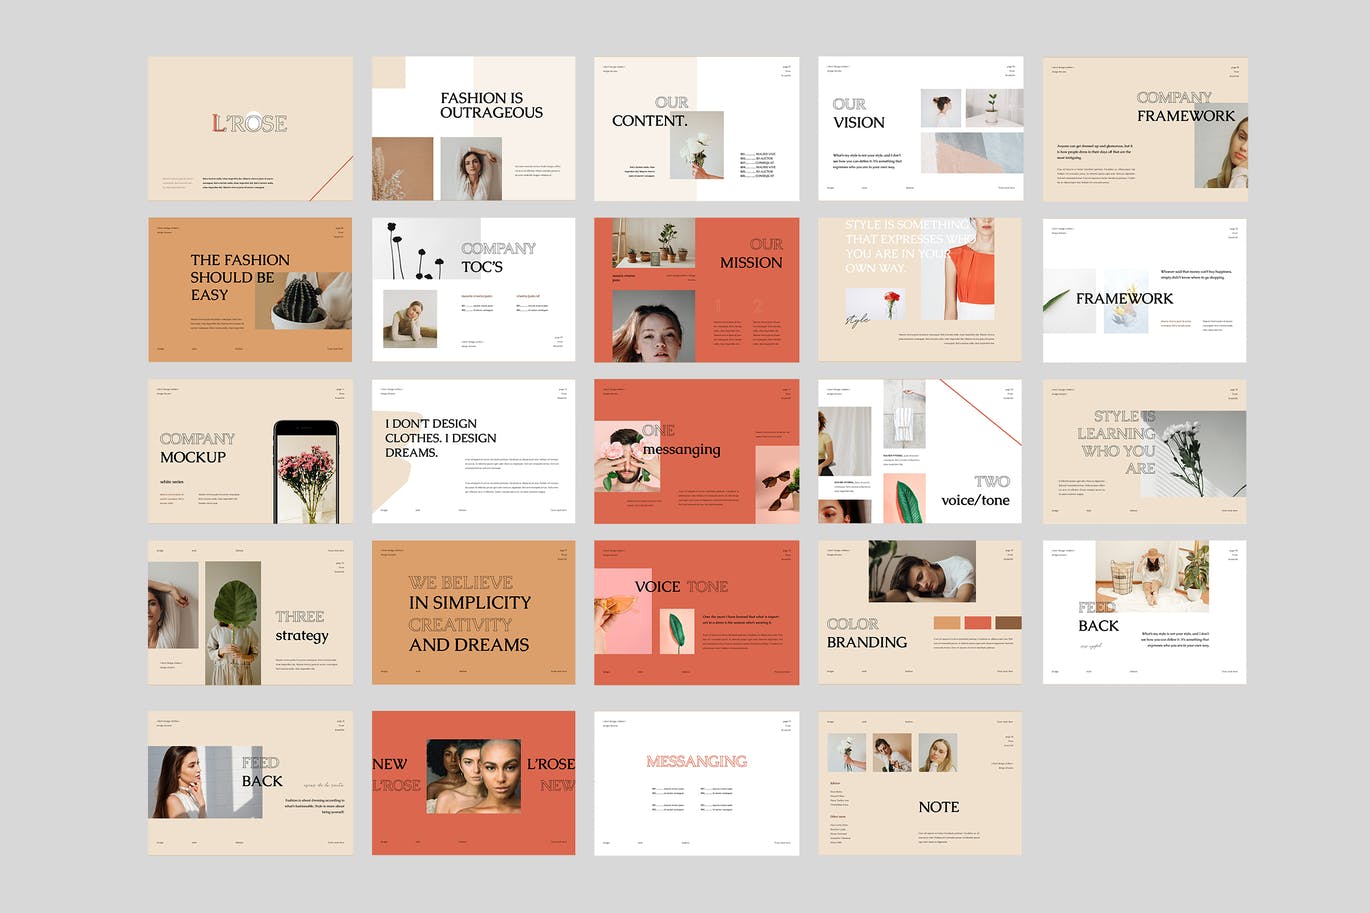
Task: Click the 'MISSION' heading text
Action: [x=751, y=263]
